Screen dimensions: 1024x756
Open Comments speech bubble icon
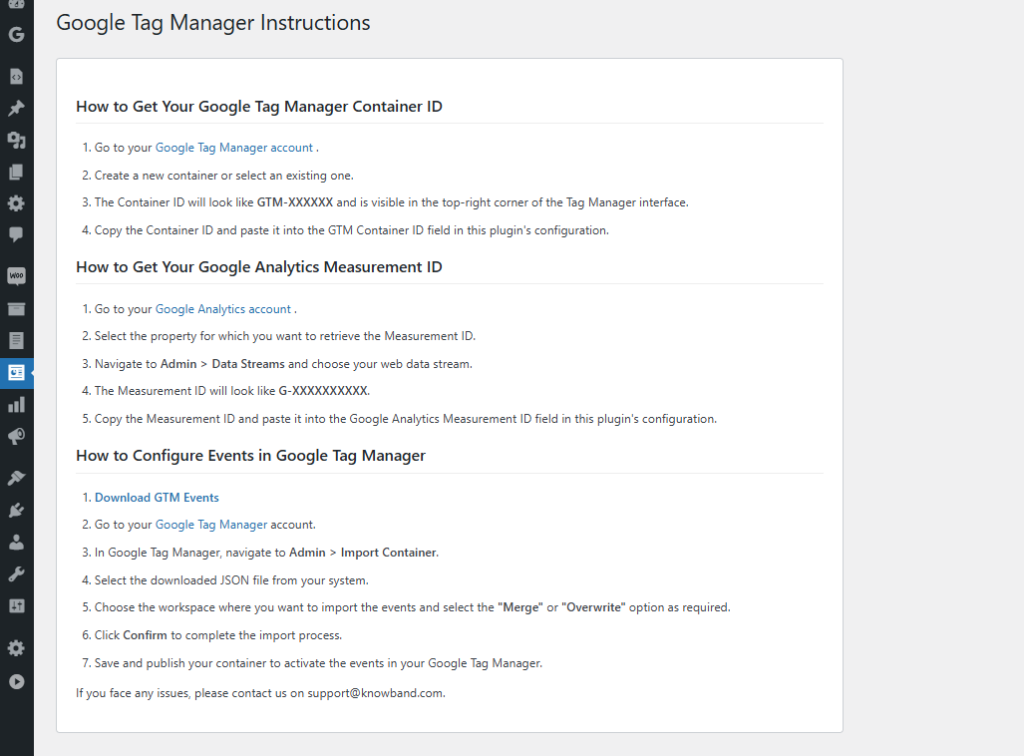pyautogui.click(x=16, y=234)
